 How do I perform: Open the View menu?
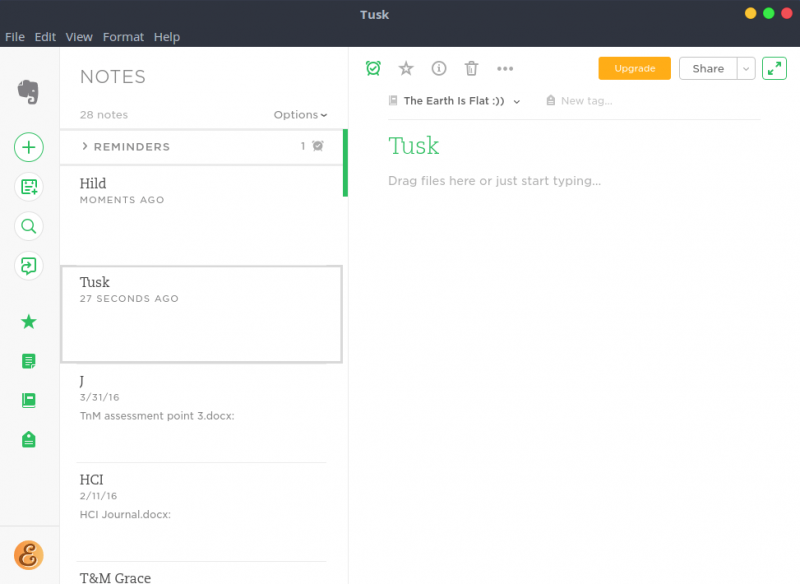click(x=78, y=36)
